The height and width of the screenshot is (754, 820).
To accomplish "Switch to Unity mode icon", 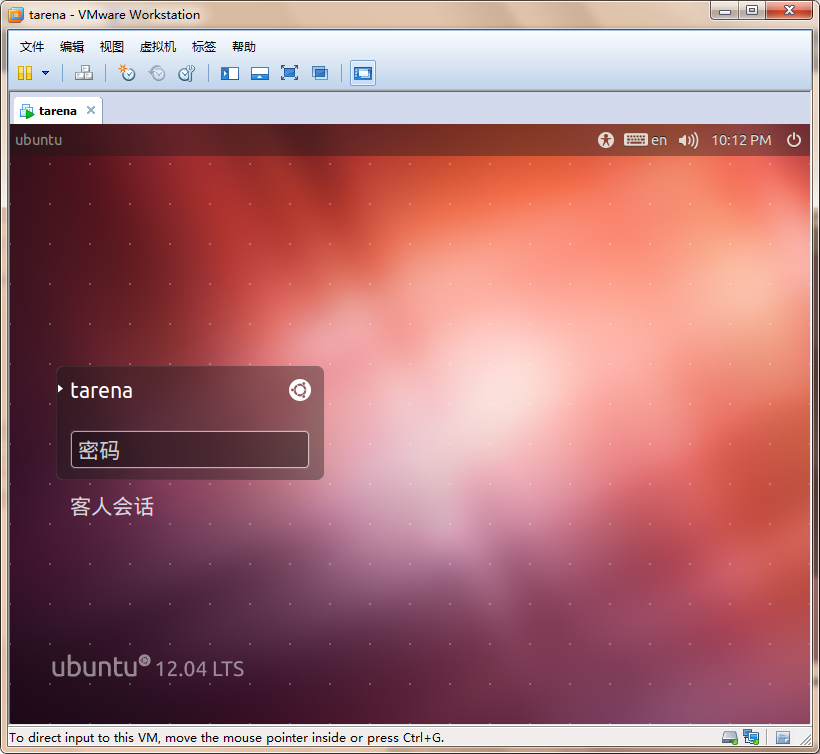I will click(x=320, y=73).
